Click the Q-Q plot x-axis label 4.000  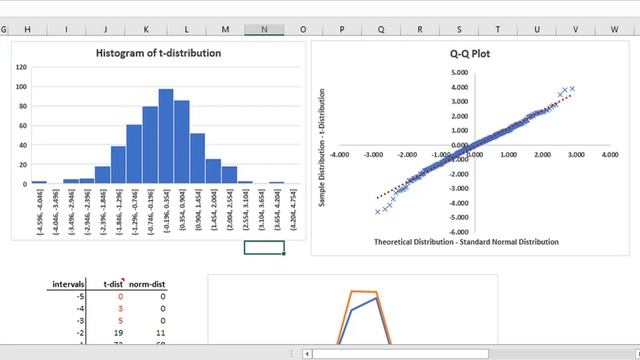610,155
